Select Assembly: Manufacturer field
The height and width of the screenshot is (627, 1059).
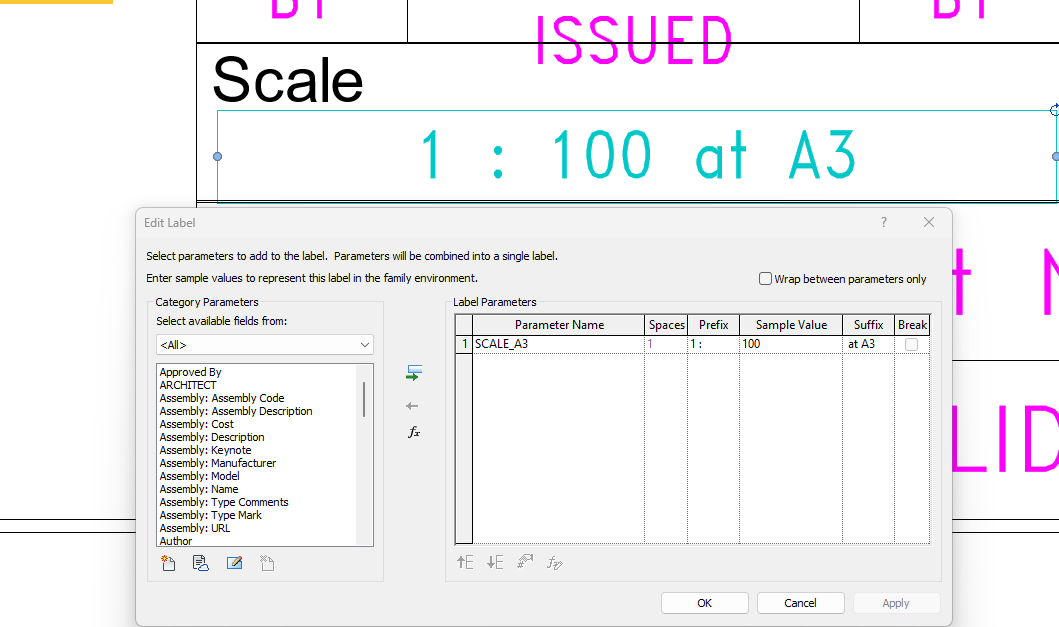pos(217,463)
